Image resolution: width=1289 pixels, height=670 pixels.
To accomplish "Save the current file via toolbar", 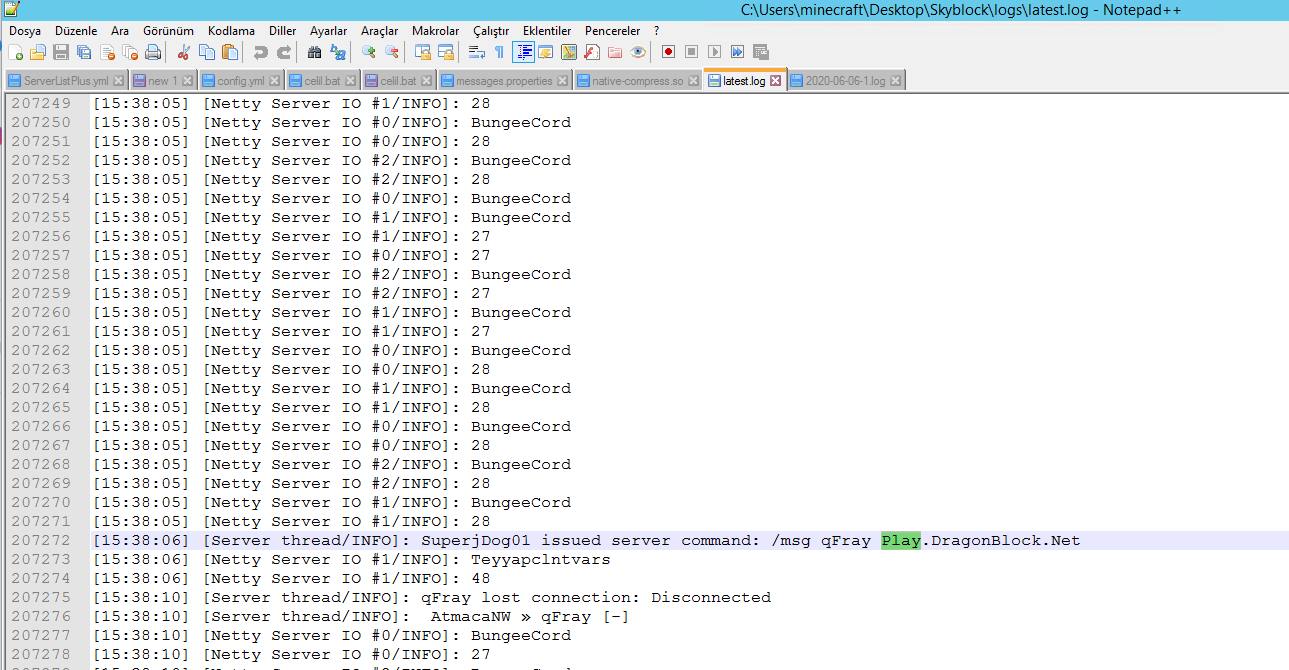I will point(61,52).
